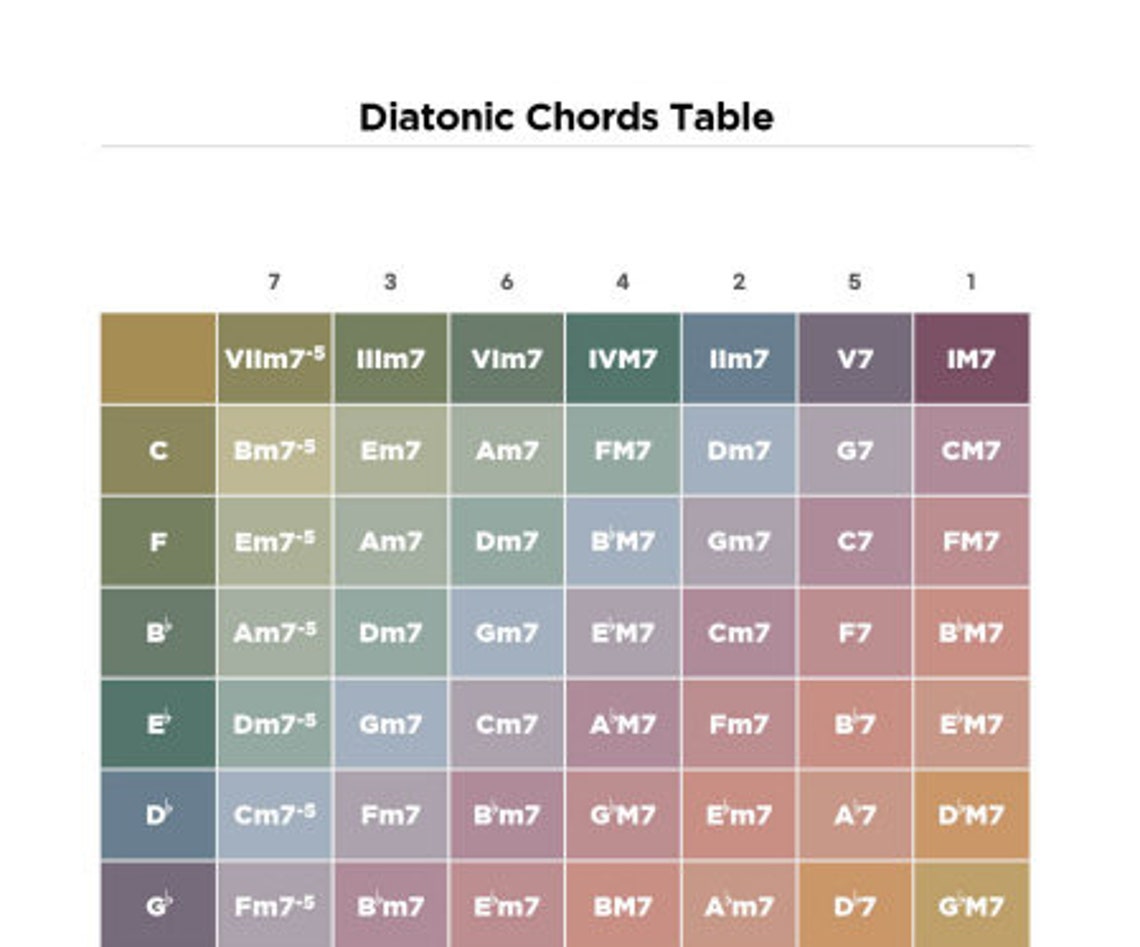Select the VIIm7-5 header cell
Image resolution: width=1140 pixels, height=947 pixels.
coord(274,359)
